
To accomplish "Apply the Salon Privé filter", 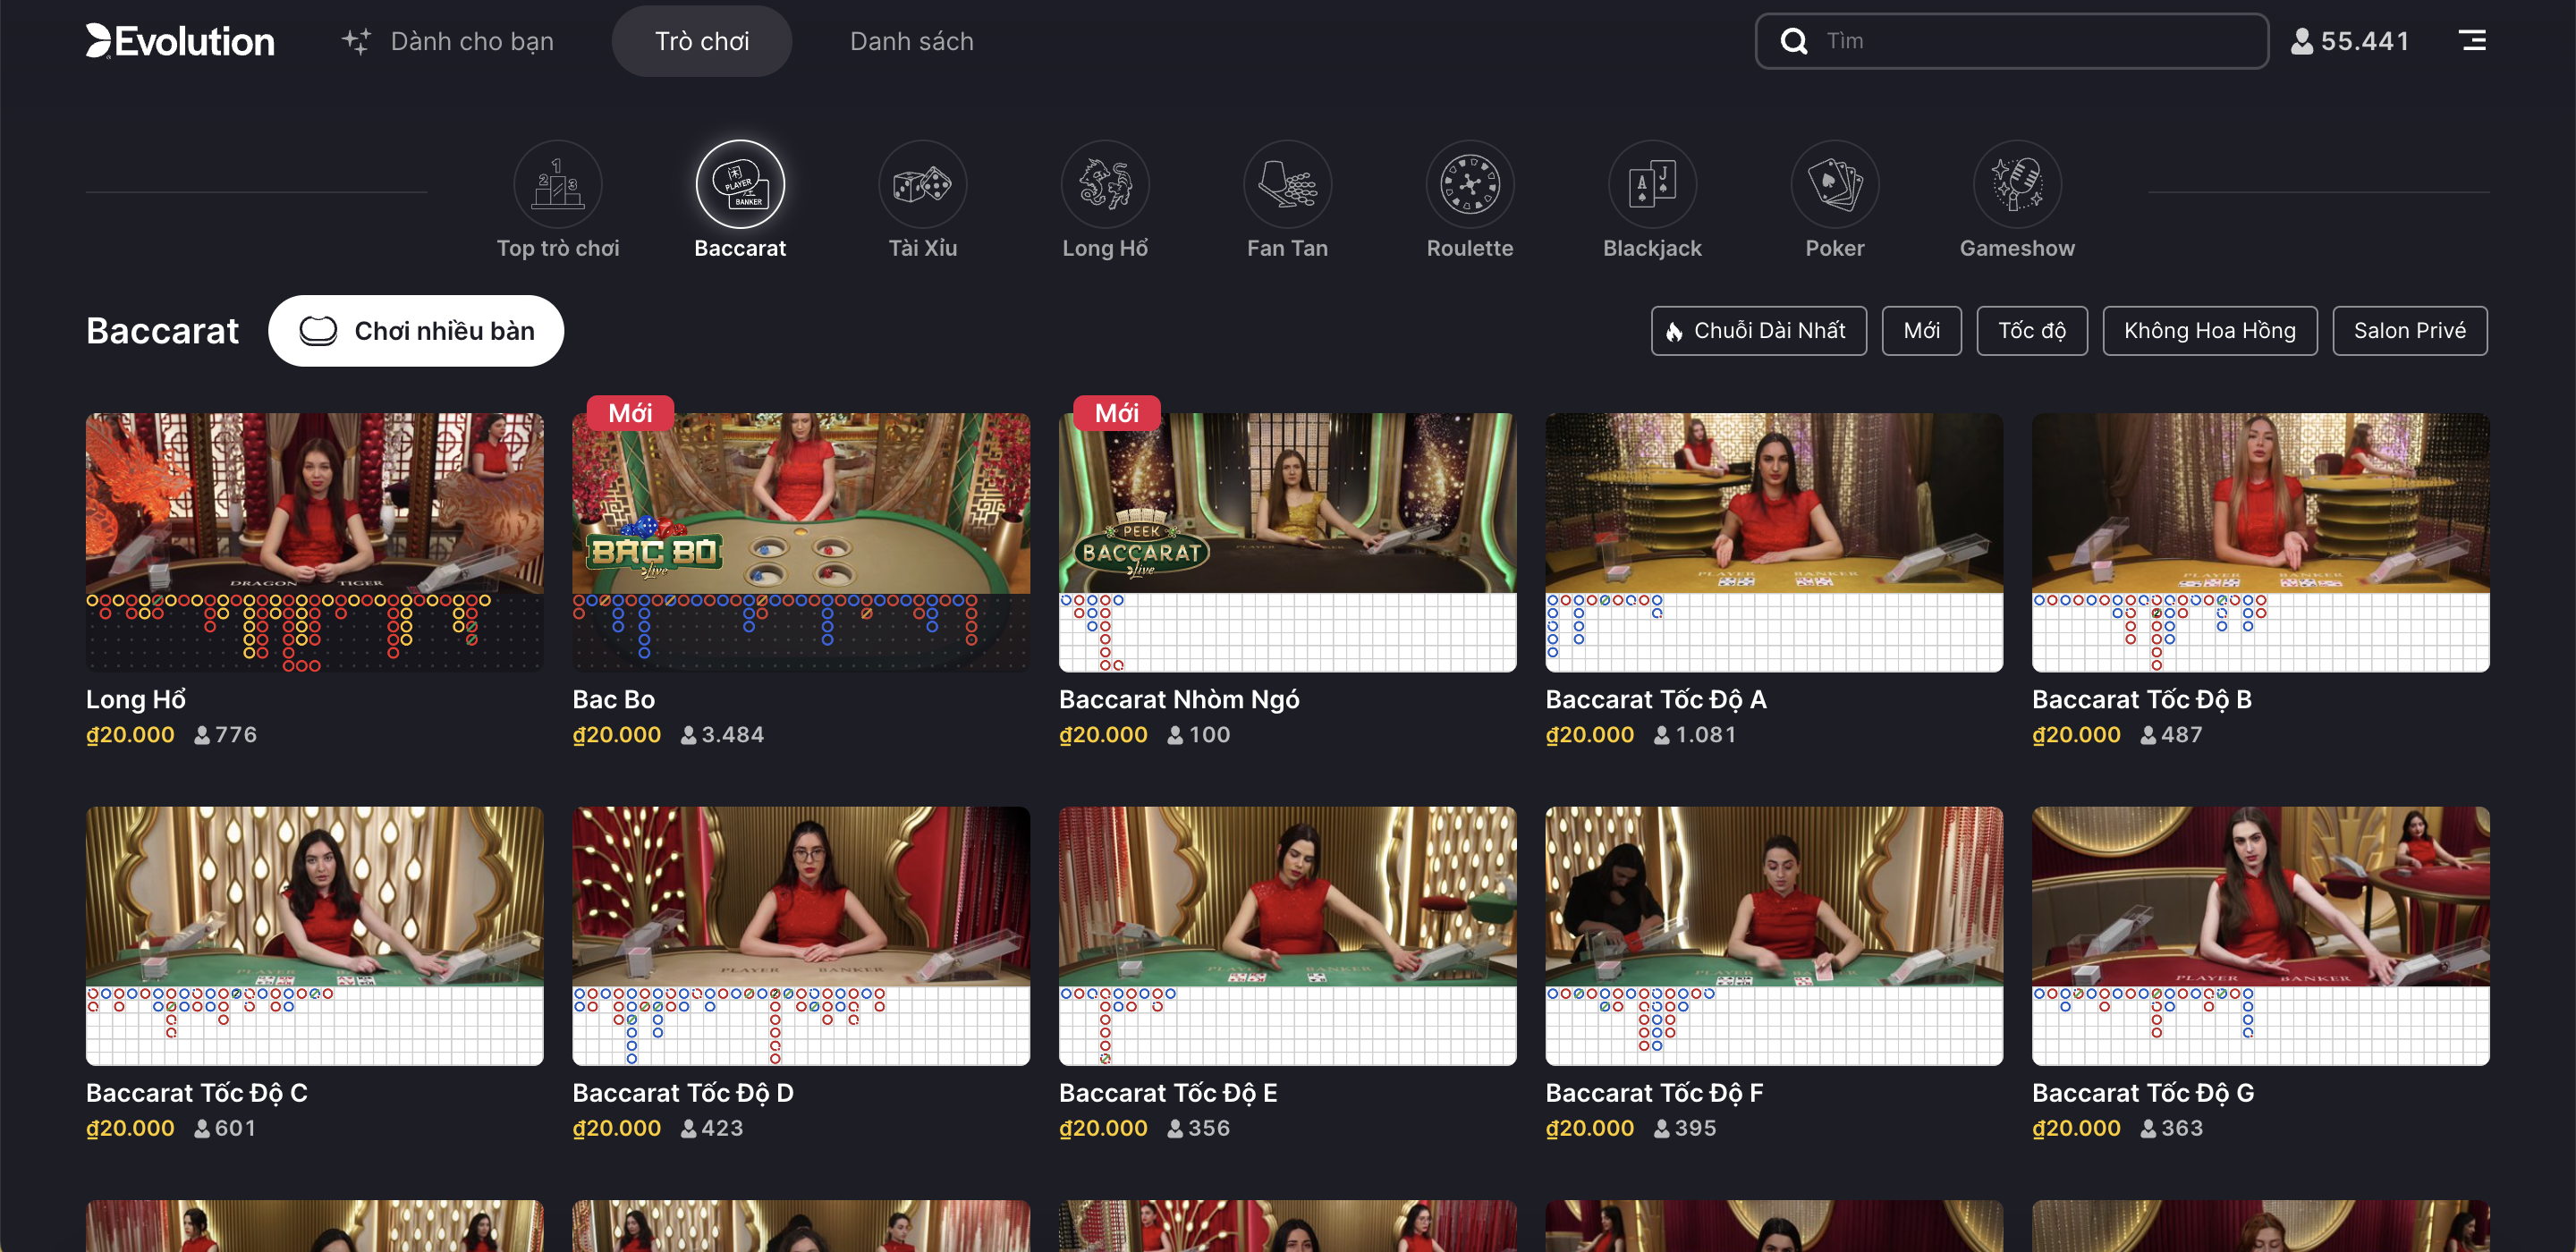I will 2410,331.
